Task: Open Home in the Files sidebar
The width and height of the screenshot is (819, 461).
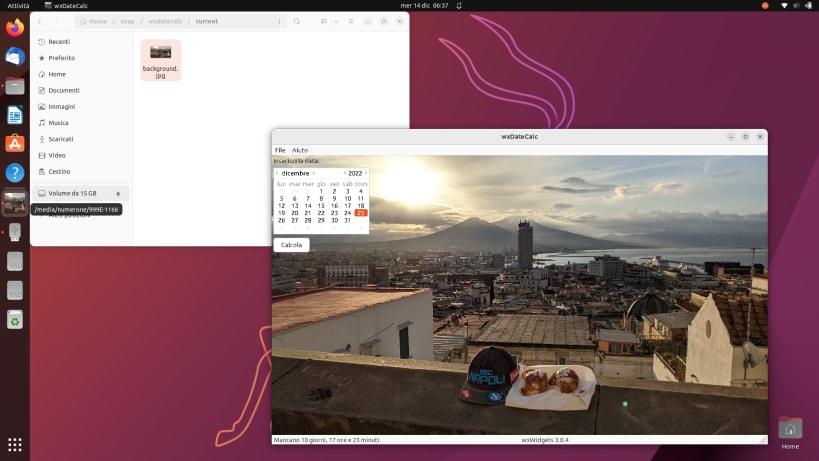Action: [x=81, y=74]
